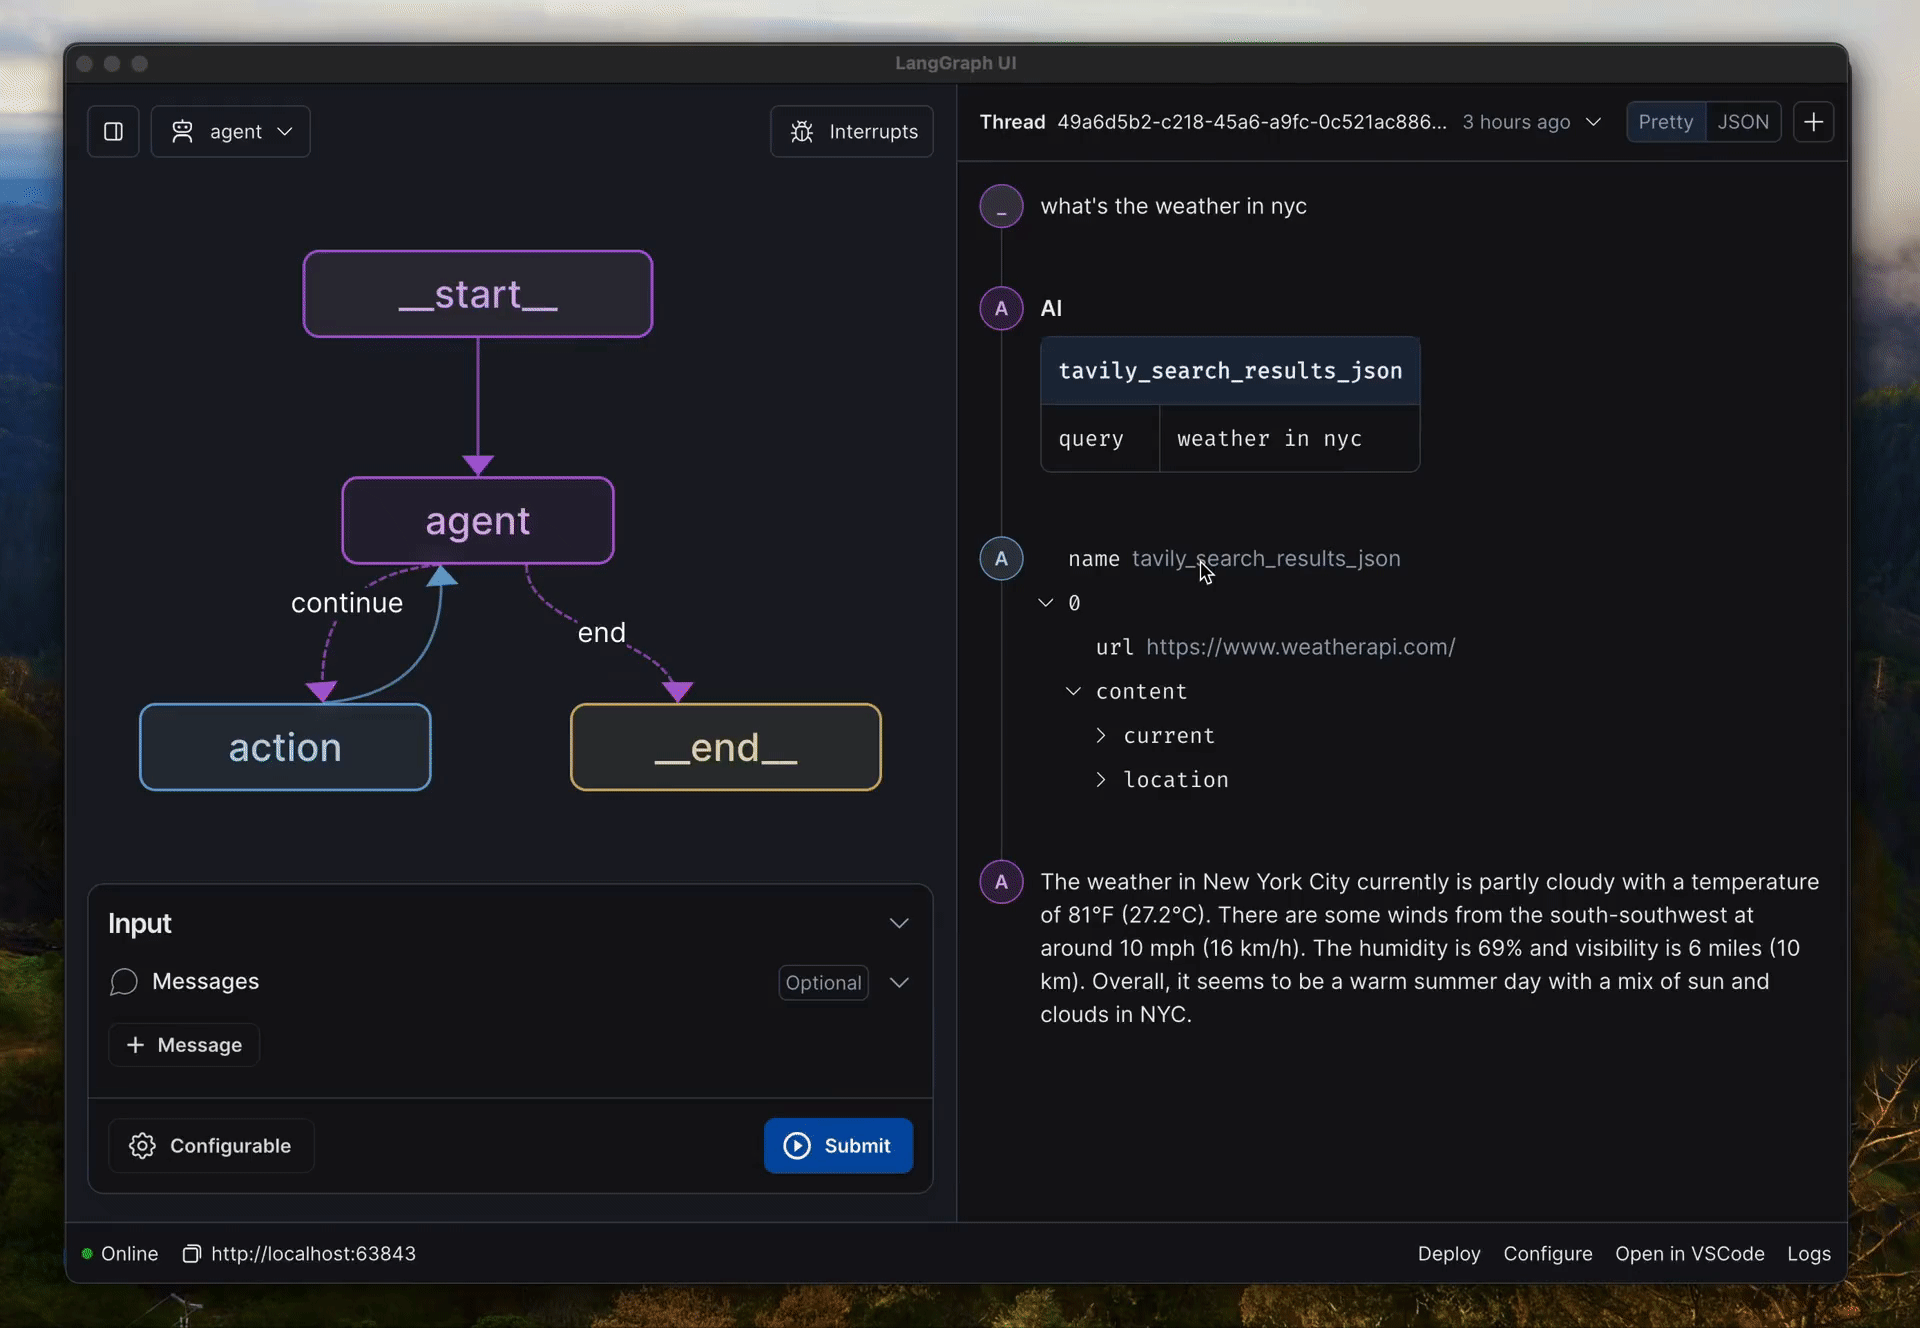Click the plus icon for new thread
Screen dimensions: 1920x1328
pos(1813,122)
